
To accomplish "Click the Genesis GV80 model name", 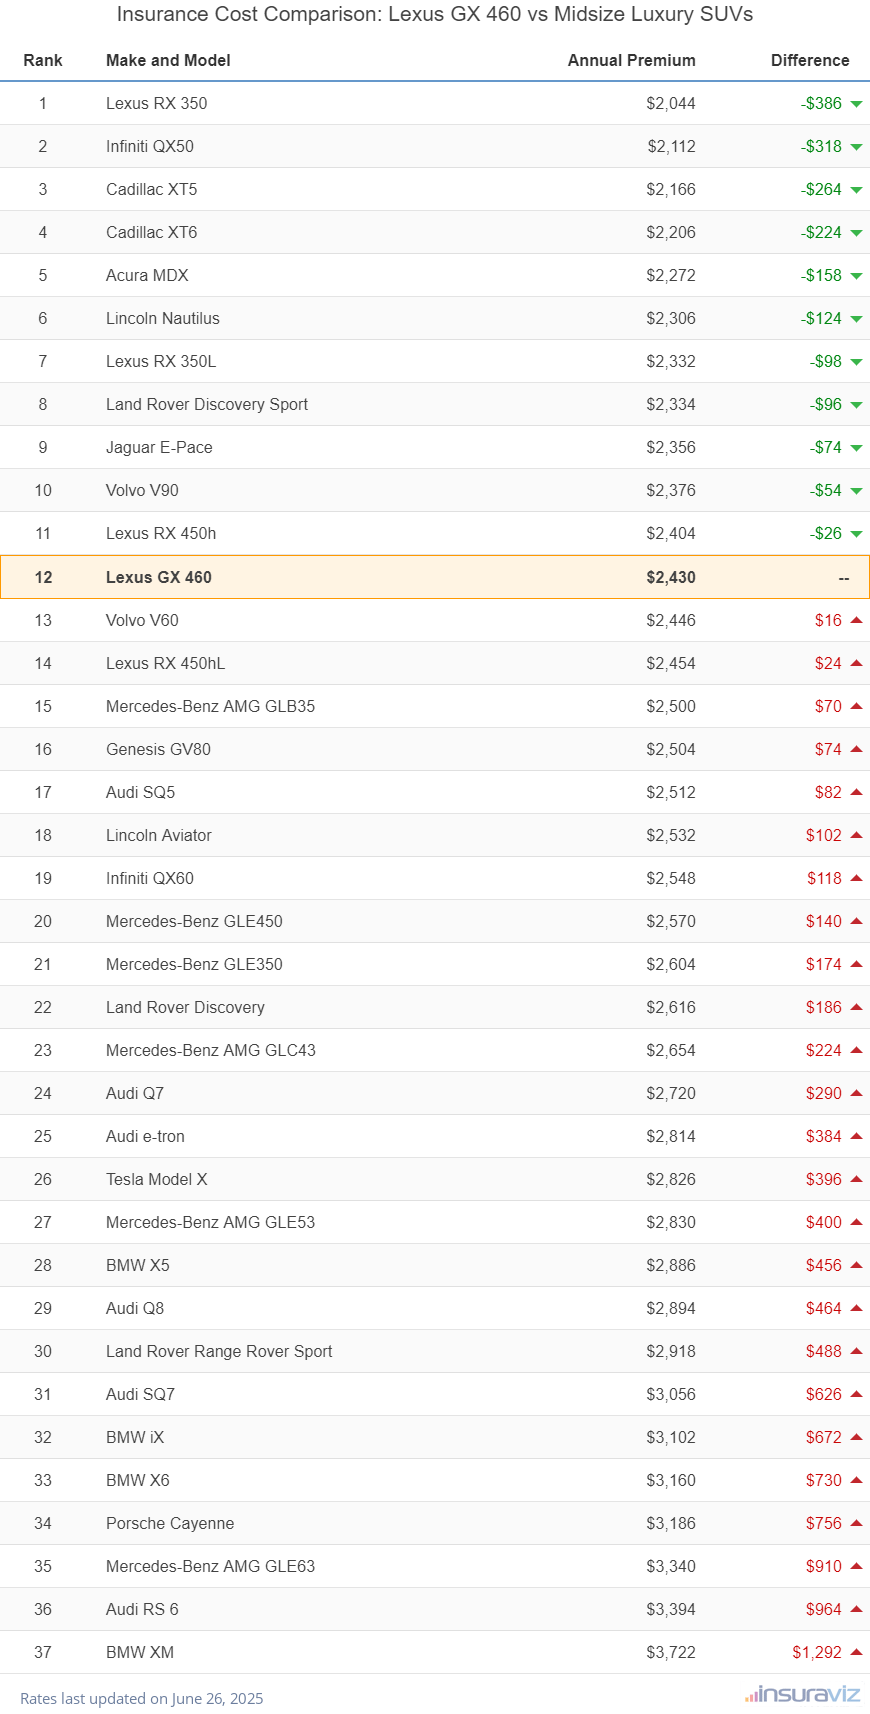I will [158, 749].
